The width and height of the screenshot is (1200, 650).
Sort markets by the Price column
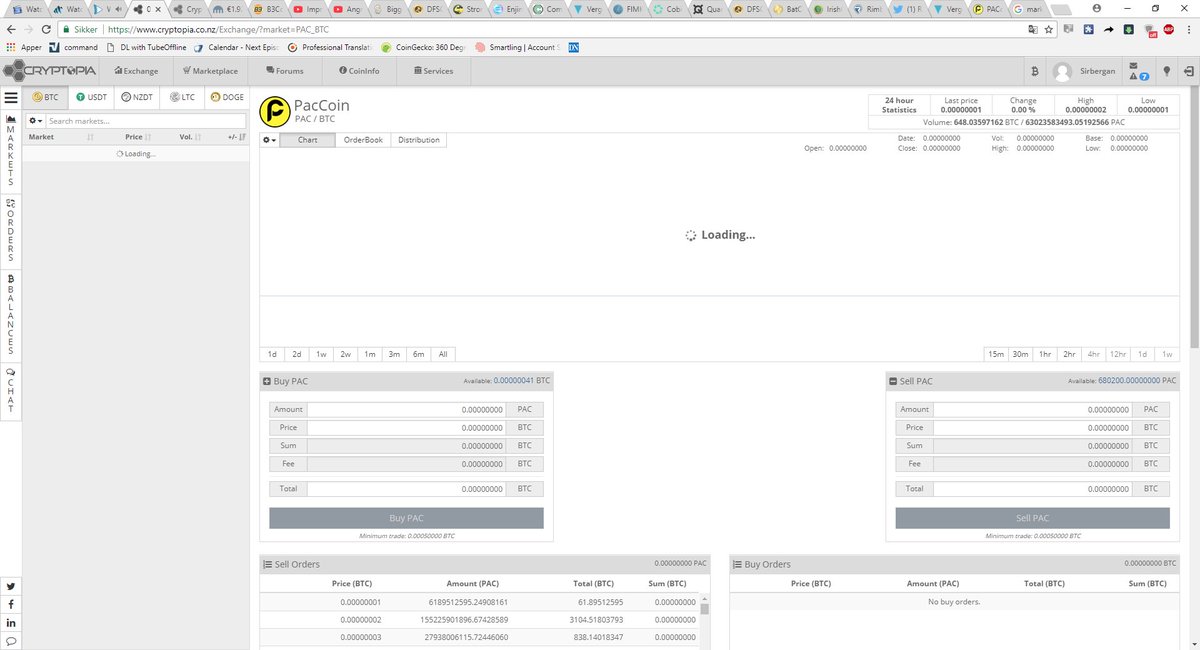138,137
